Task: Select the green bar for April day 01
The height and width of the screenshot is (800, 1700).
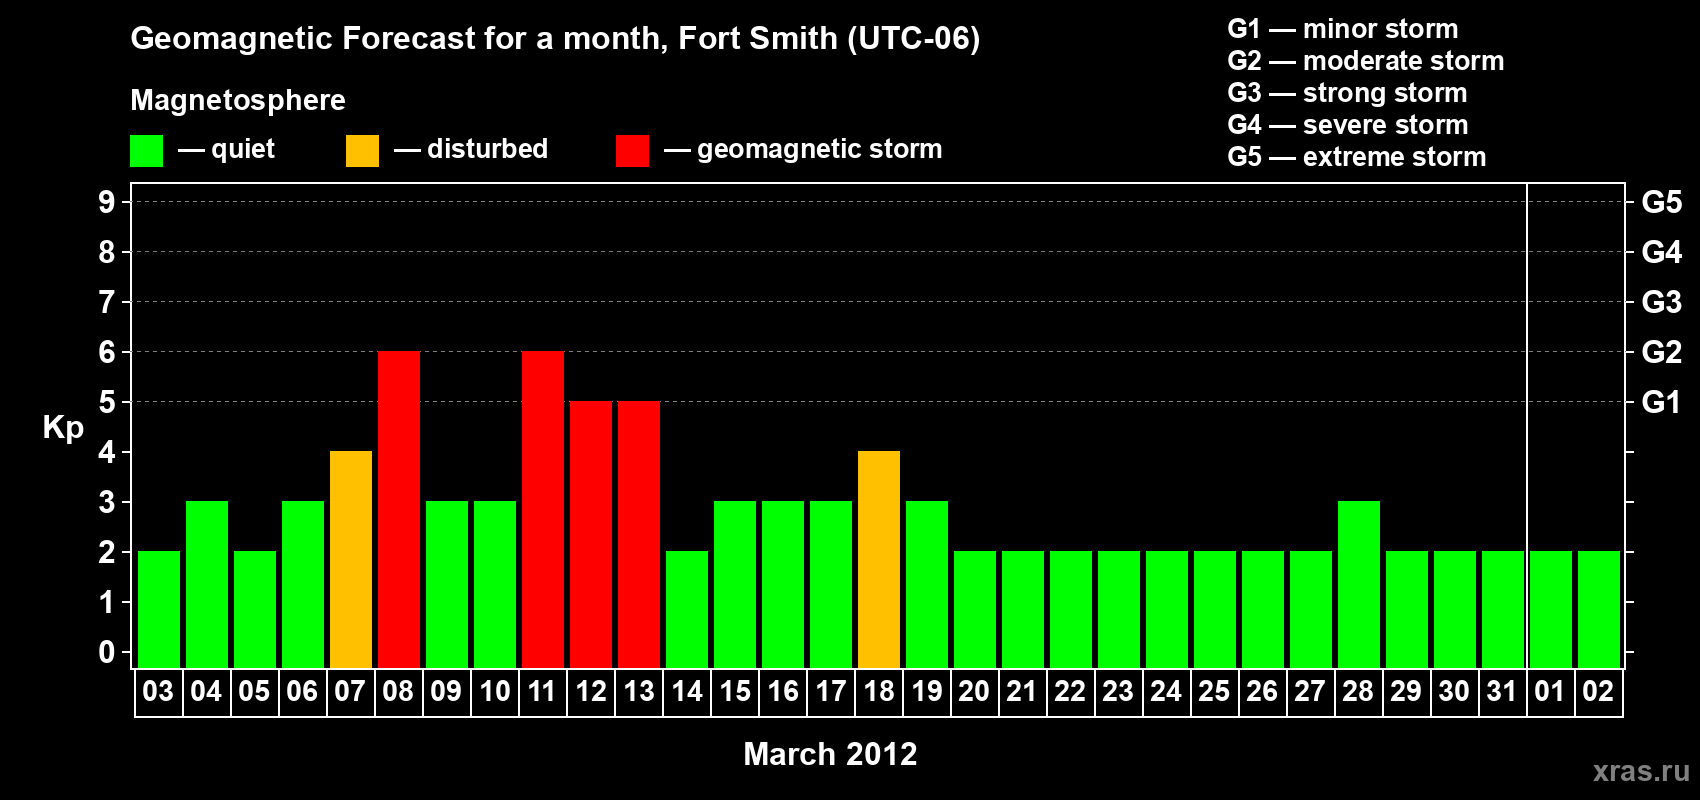Action: [1551, 610]
